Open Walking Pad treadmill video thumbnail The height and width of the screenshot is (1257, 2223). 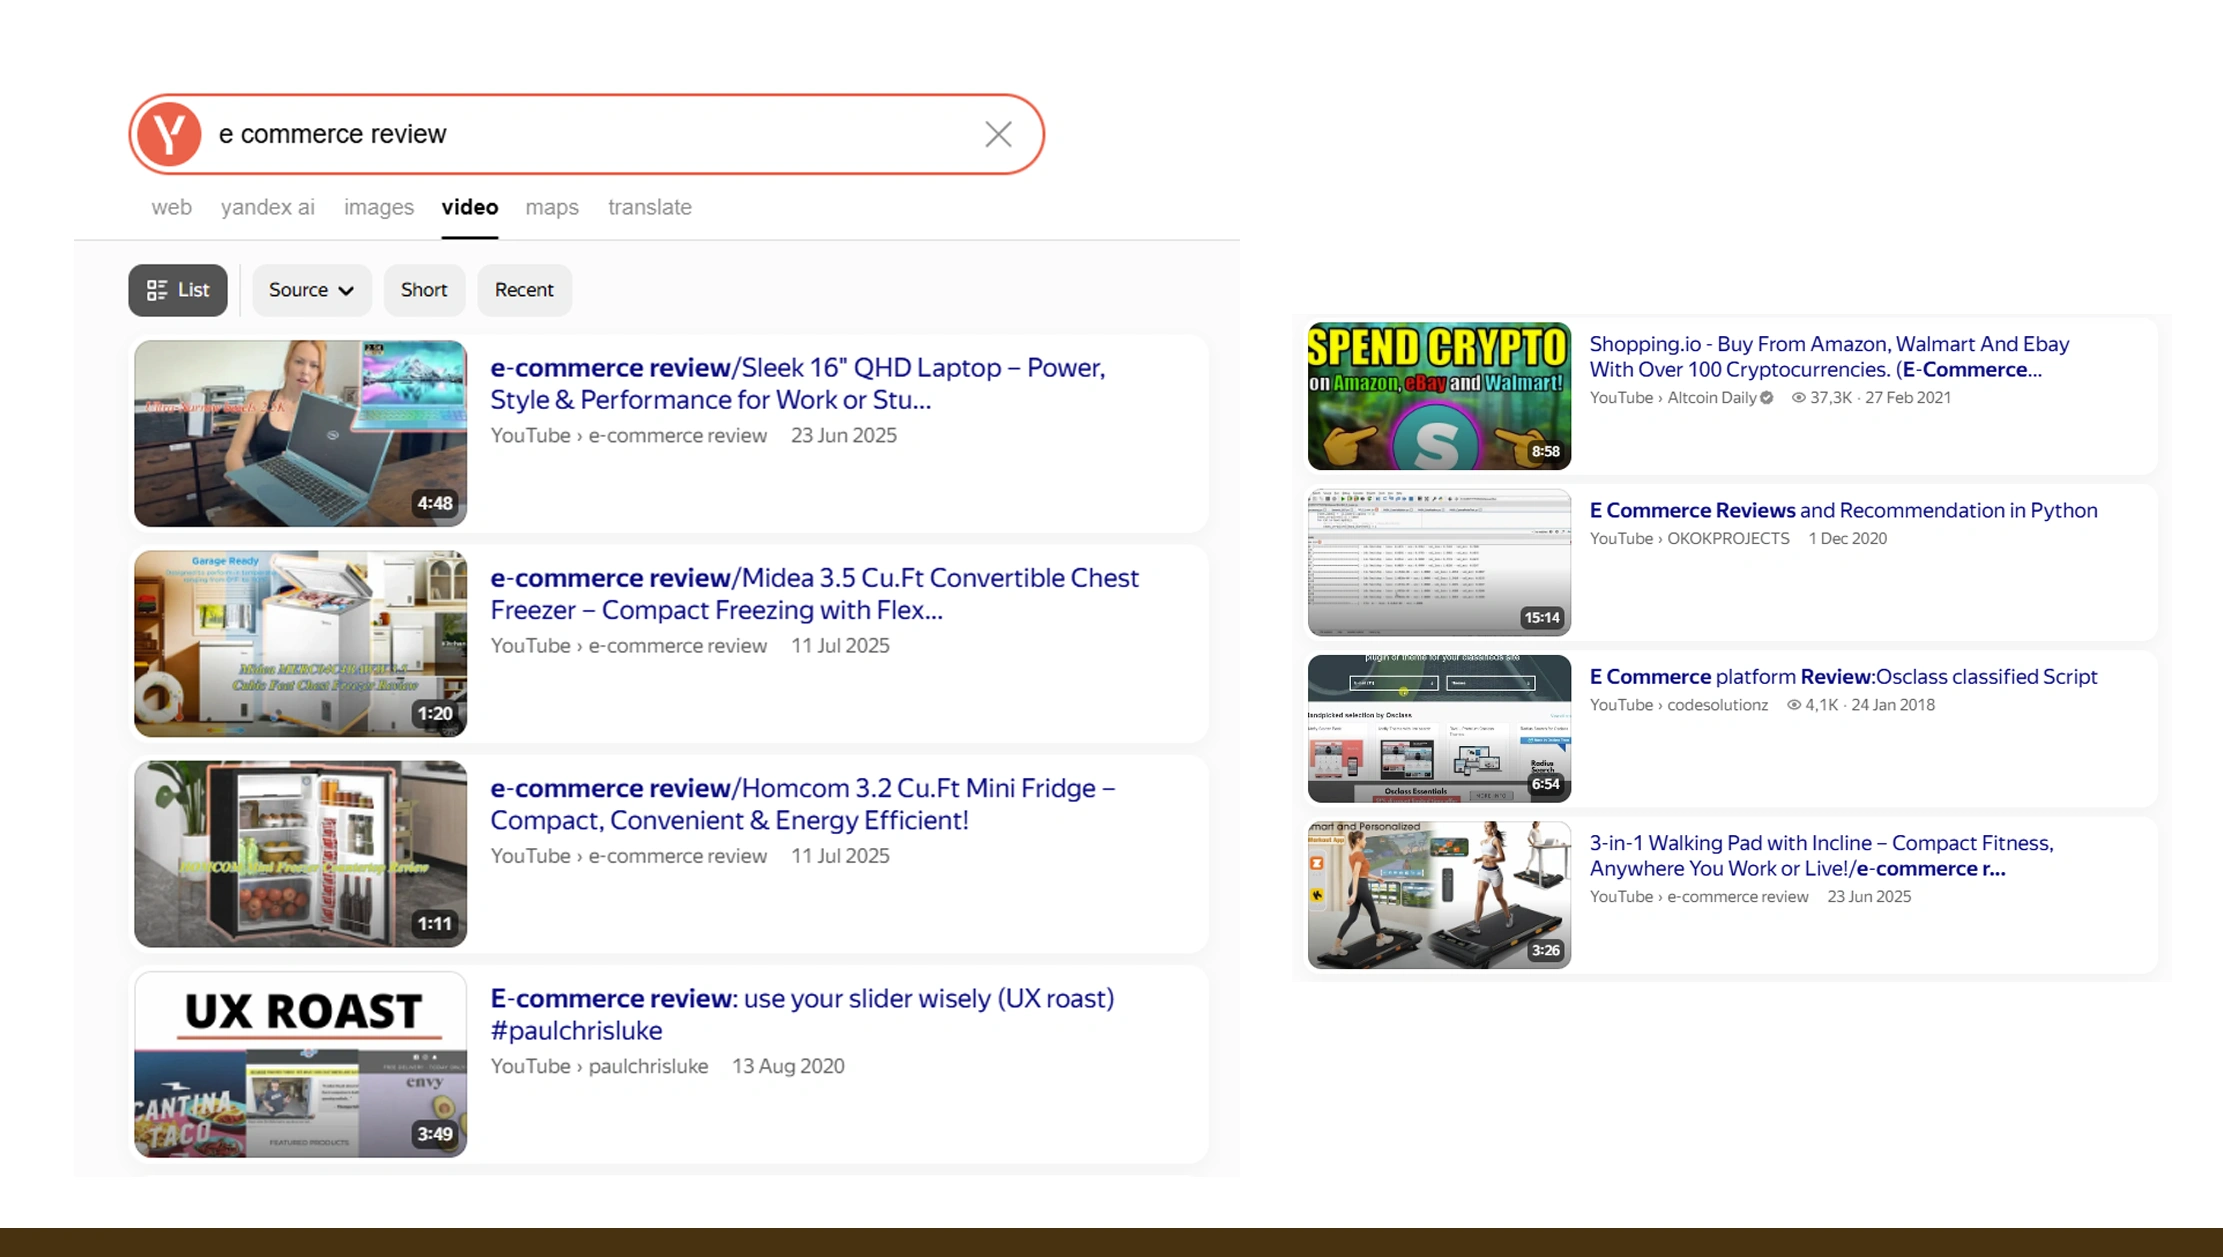1438,895
